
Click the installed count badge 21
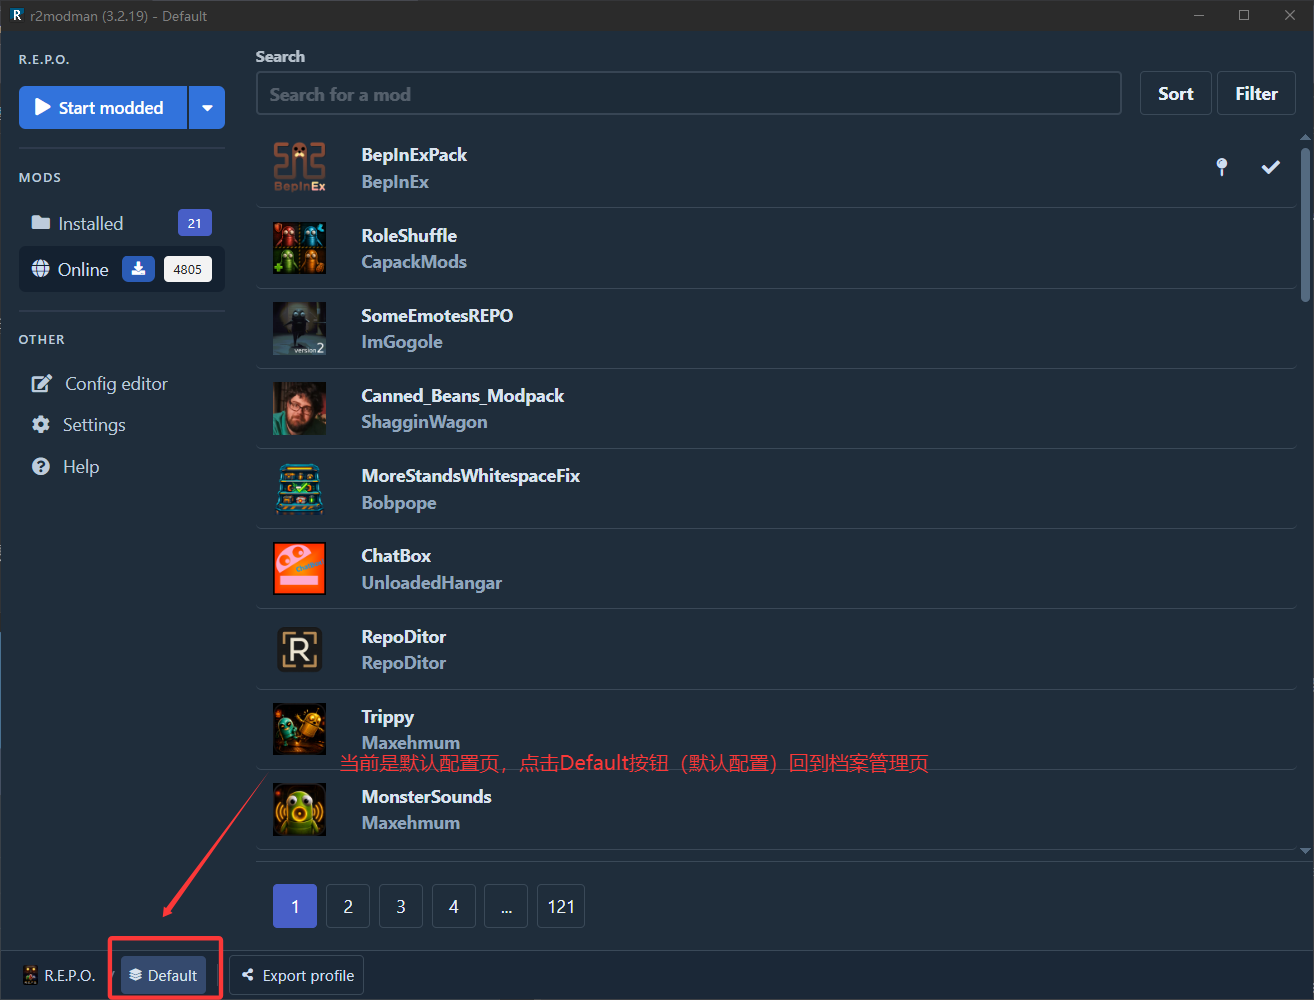[194, 223]
